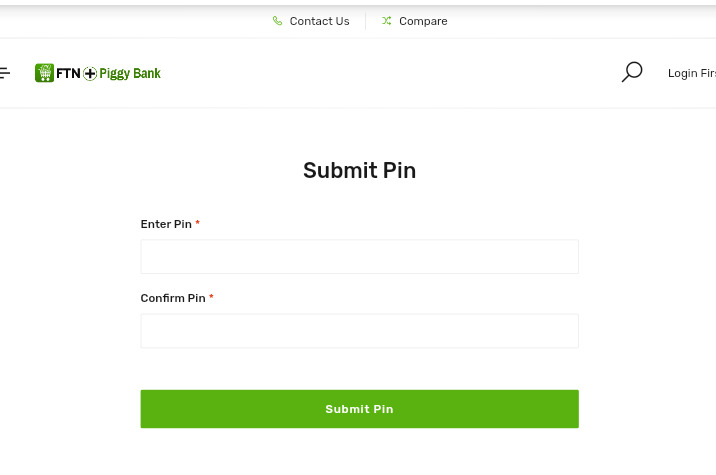Click the Confirm Pin field label
This screenshot has width=716, height=475.
173,298
